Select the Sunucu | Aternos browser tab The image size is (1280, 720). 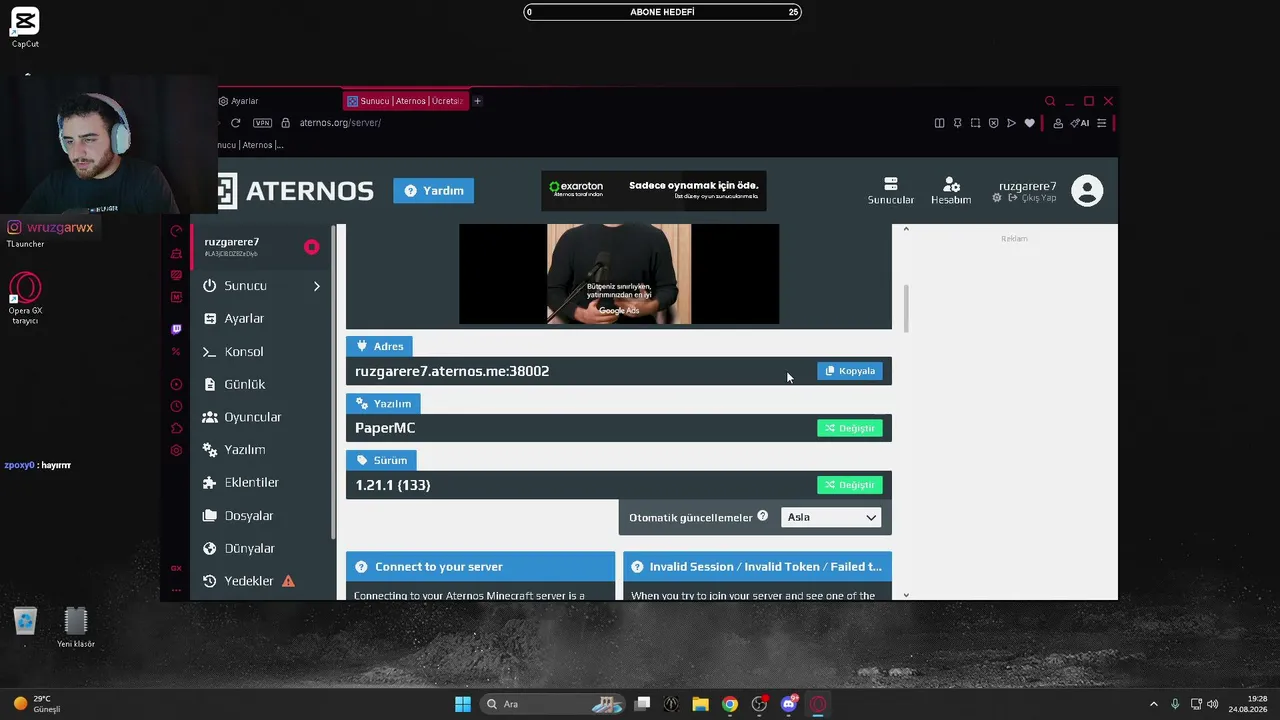(405, 101)
